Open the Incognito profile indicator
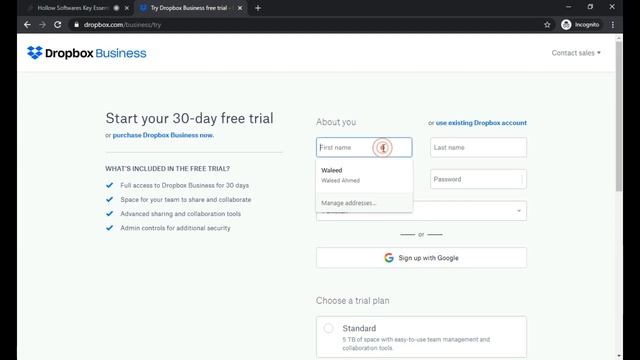The height and width of the screenshot is (360, 640). coord(580,25)
